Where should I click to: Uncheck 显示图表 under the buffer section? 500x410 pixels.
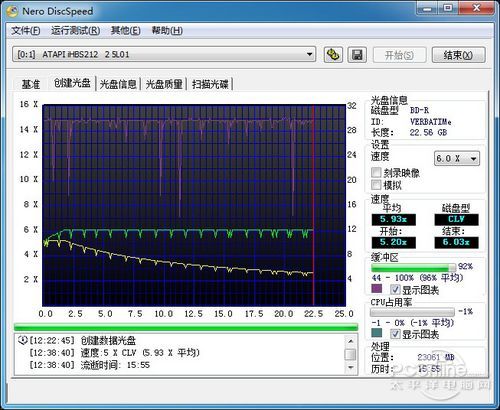tap(395, 289)
